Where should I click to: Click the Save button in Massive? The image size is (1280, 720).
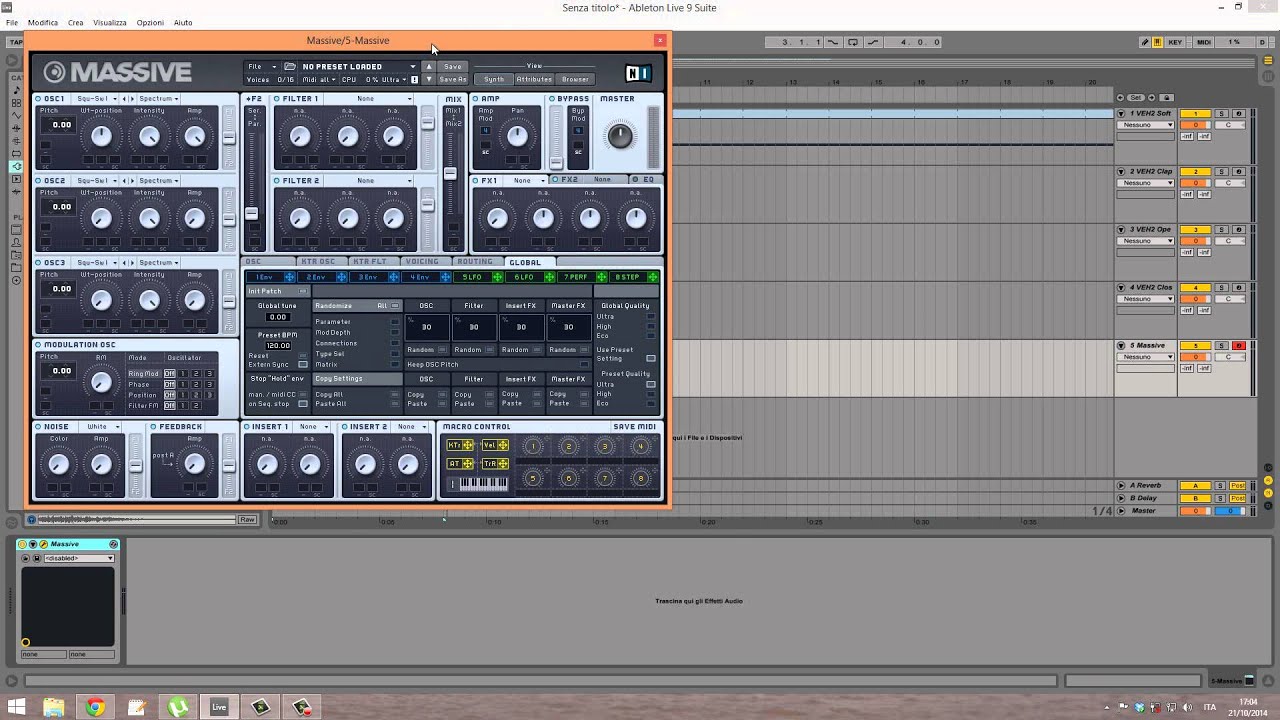(453, 67)
